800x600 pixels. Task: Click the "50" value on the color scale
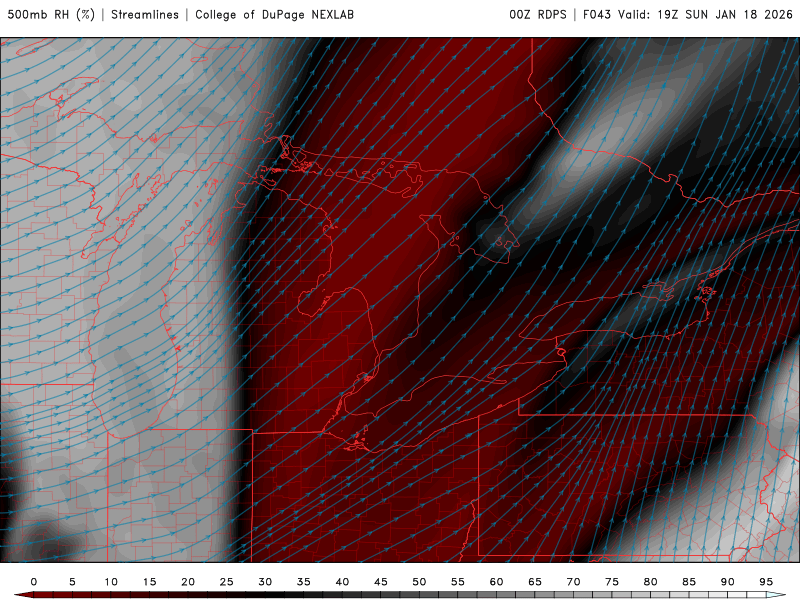pos(419,582)
